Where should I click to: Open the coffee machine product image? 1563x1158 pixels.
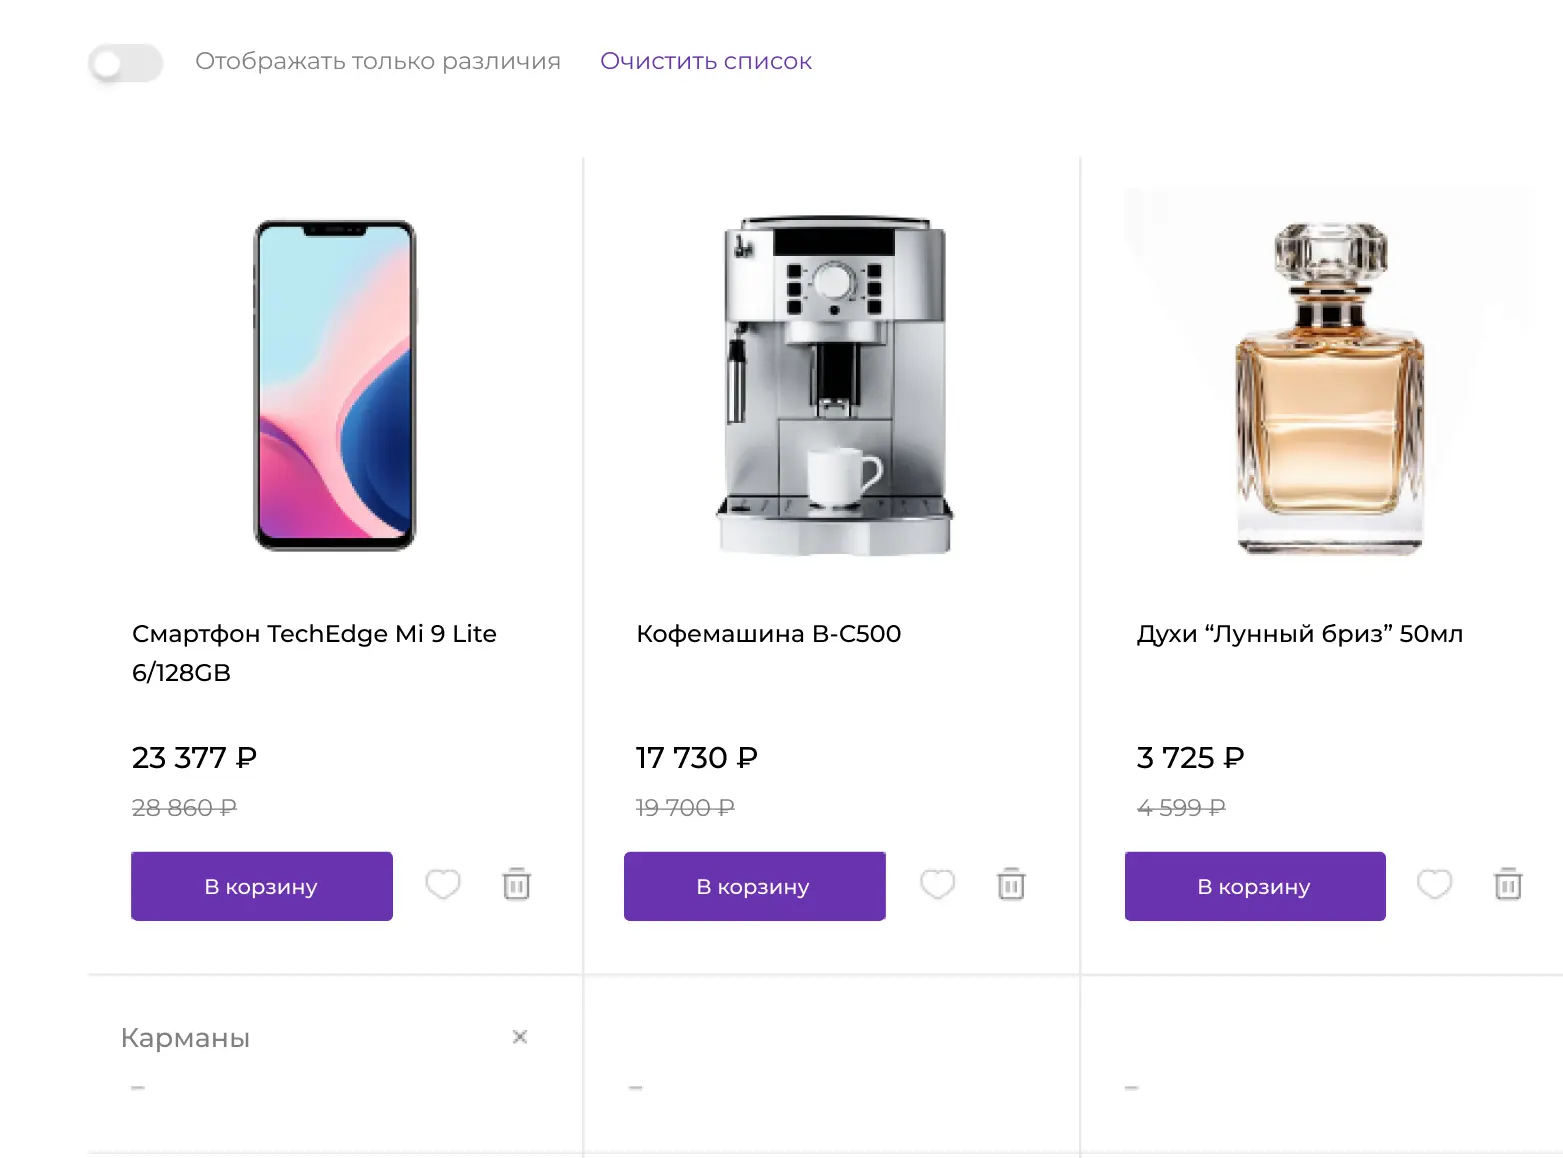pos(834,386)
